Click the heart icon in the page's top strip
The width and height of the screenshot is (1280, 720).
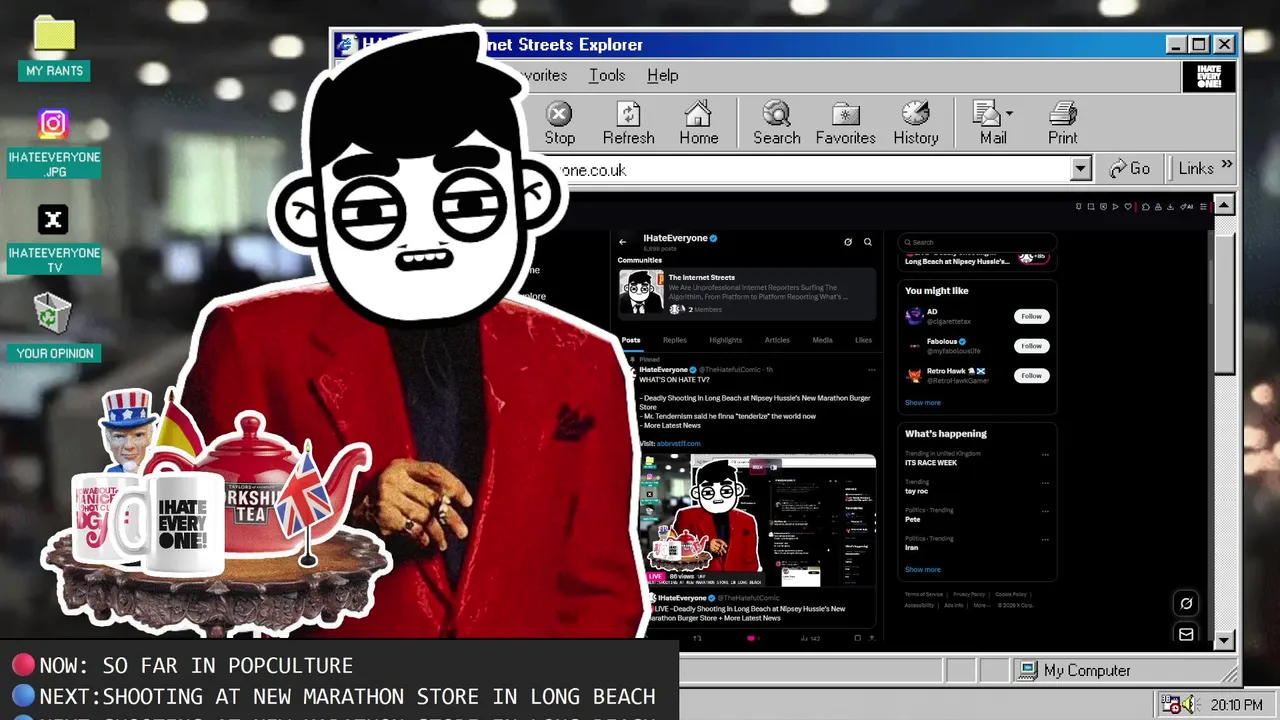coord(1128,207)
